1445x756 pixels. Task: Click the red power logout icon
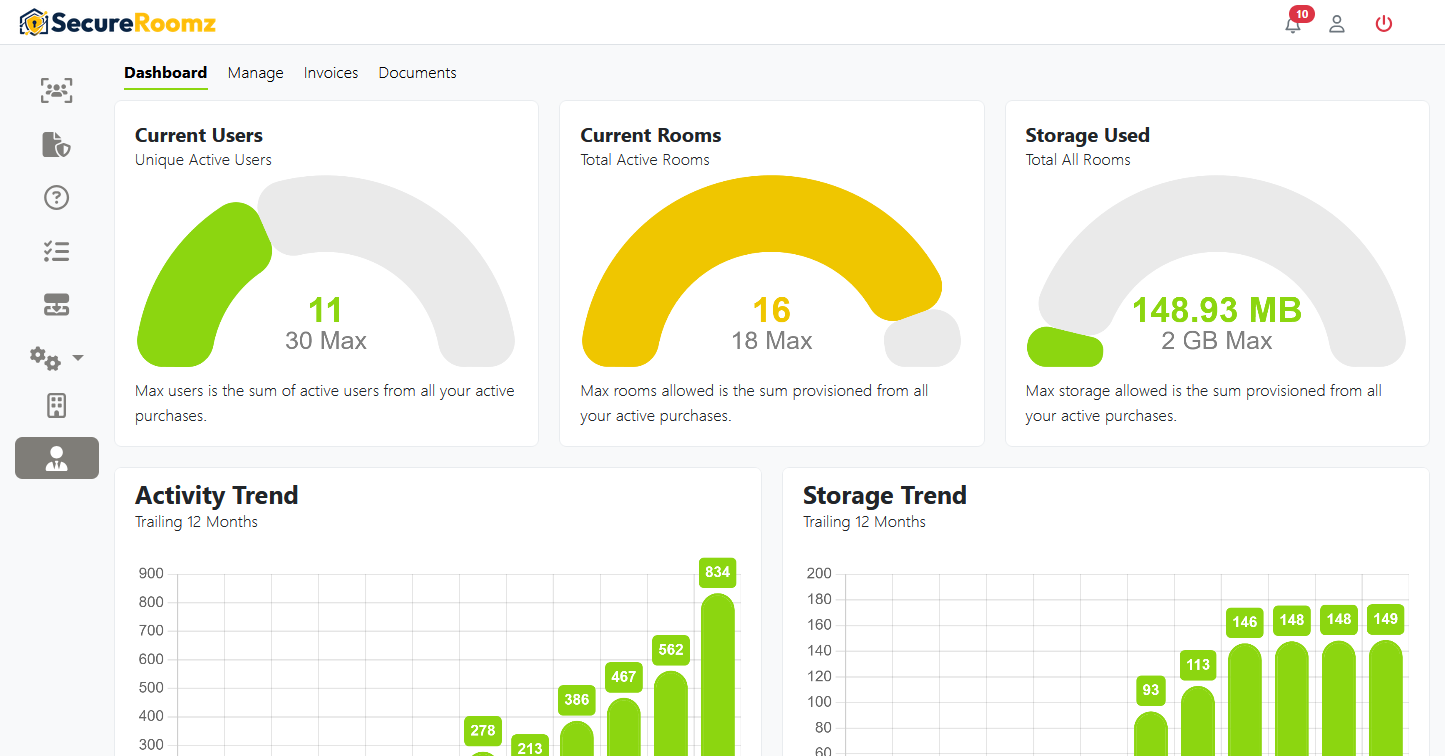[x=1384, y=23]
